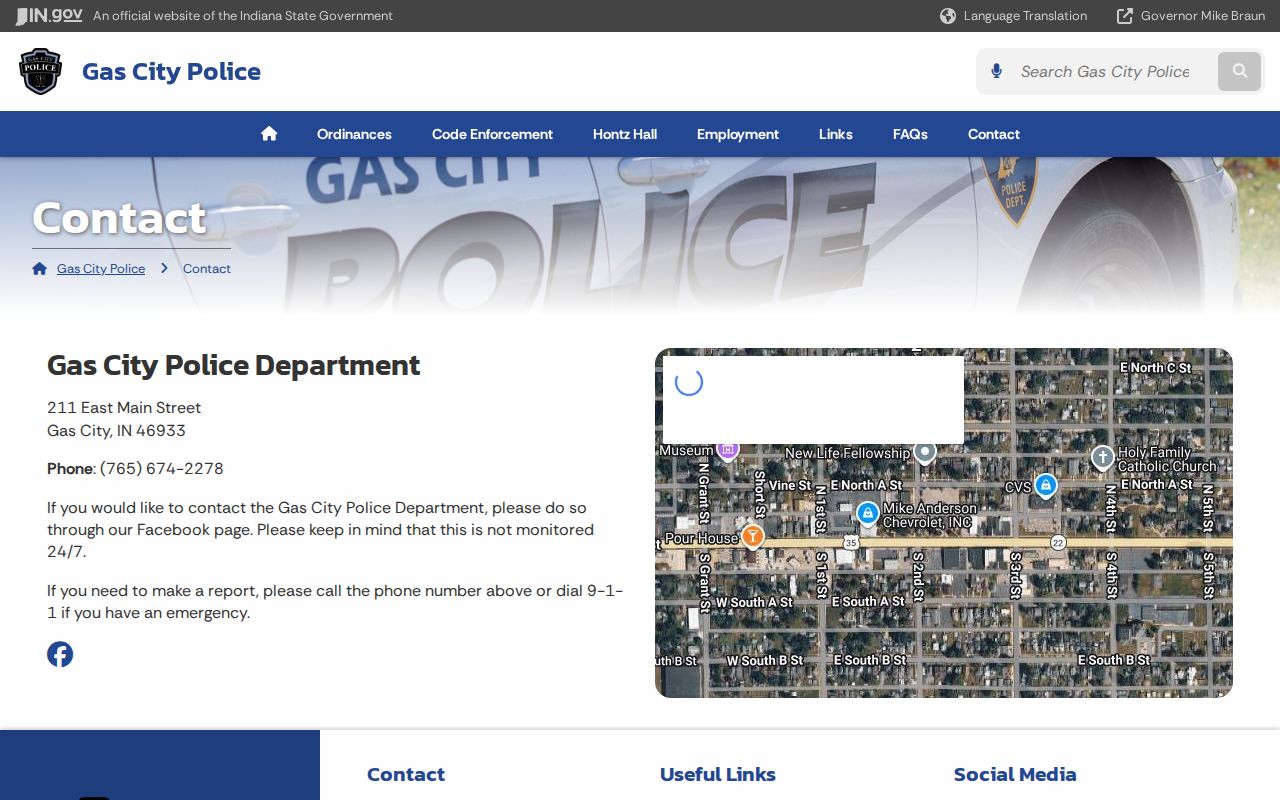Click the New Life Fellowship map pin

(x=925, y=452)
